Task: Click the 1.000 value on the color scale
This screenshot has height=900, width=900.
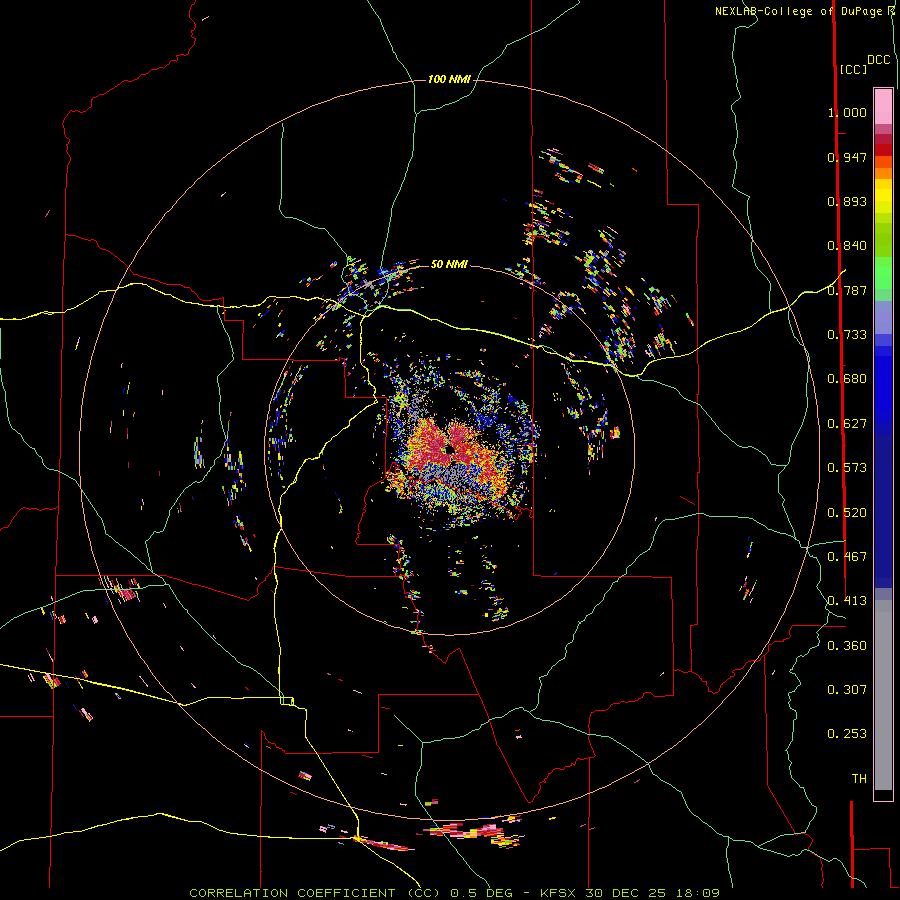Action: [x=847, y=112]
